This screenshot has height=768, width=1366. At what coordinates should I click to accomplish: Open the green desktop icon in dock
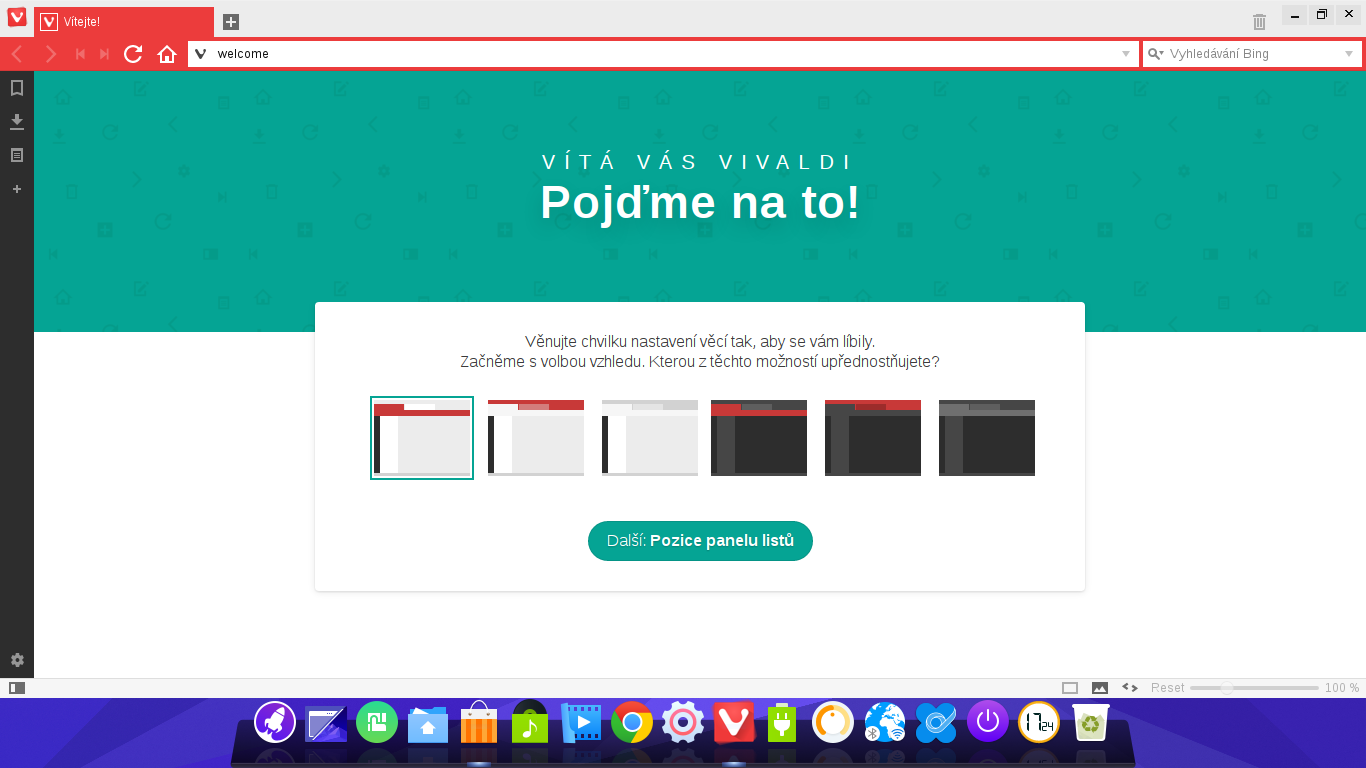coord(377,722)
